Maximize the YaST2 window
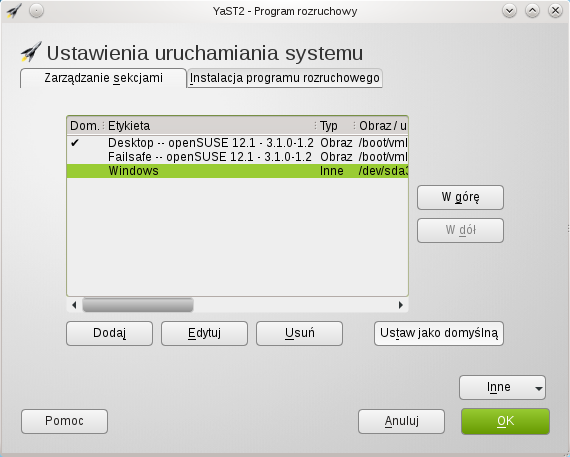This screenshot has width=570, height=457. (x=532, y=11)
